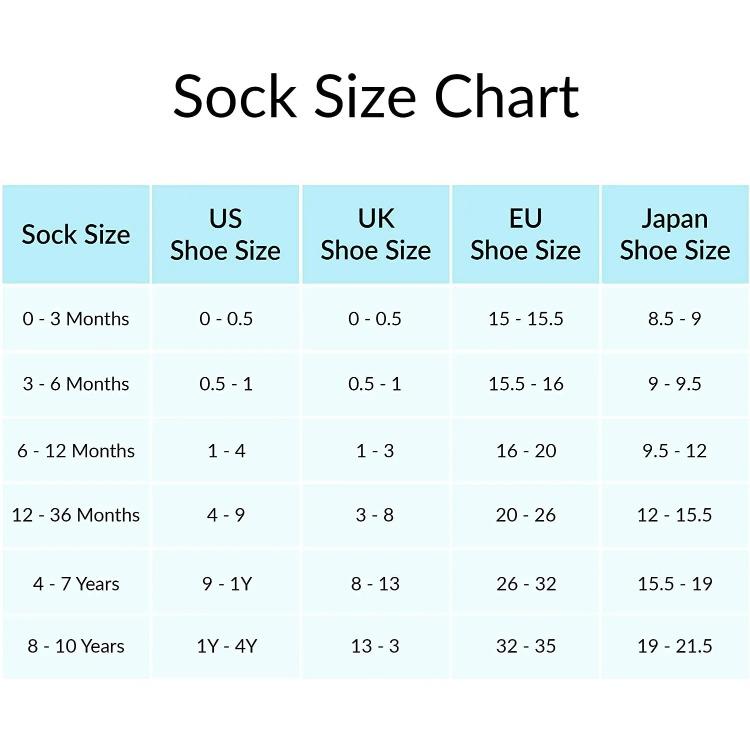Click the 0 - 3 Months row label
The height and width of the screenshot is (750, 750).
pos(76,319)
